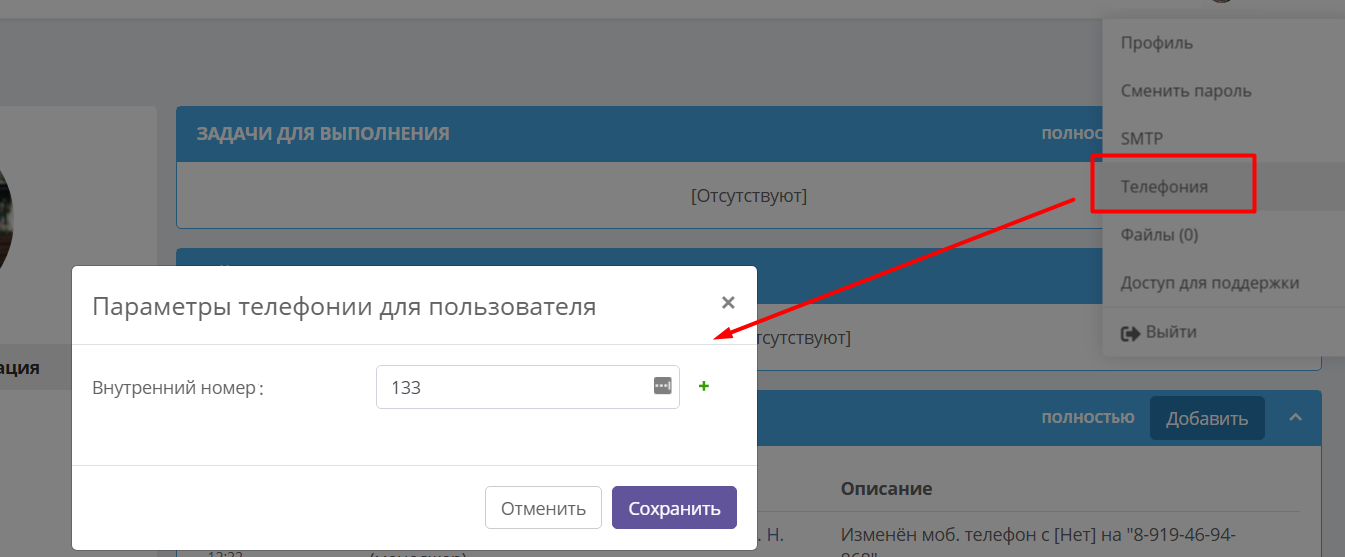Click полностью link next to Добавить

click(1087, 418)
